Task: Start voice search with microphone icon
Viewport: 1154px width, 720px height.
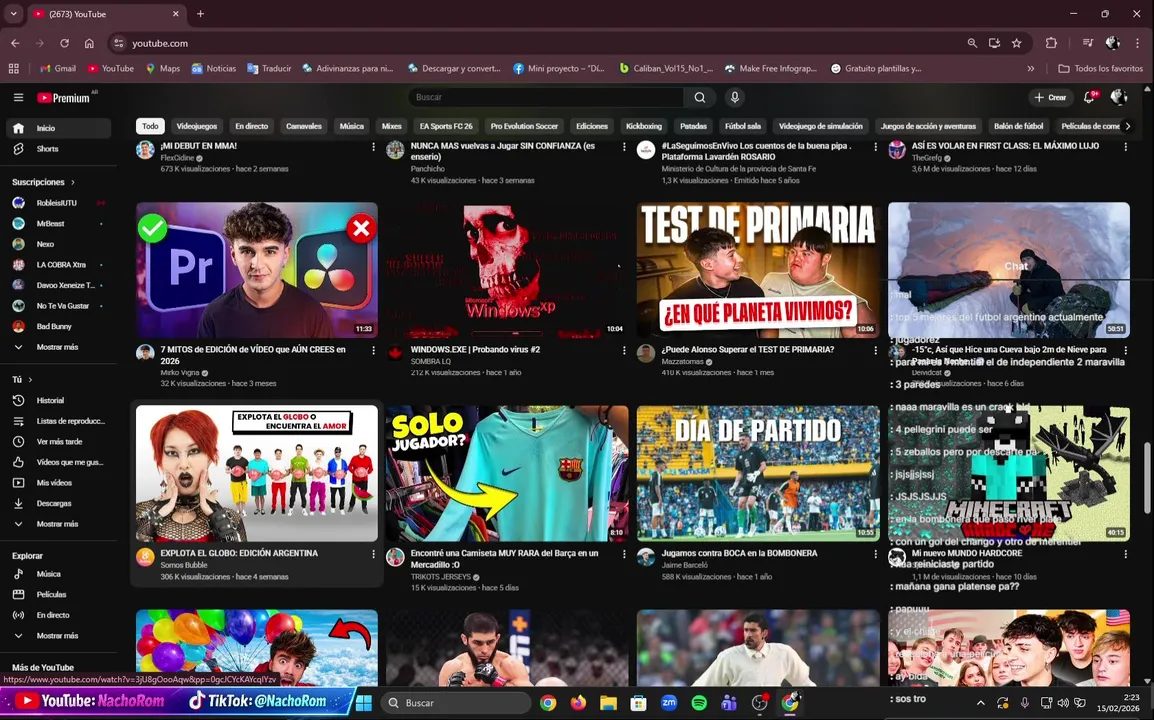Action: [x=734, y=97]
